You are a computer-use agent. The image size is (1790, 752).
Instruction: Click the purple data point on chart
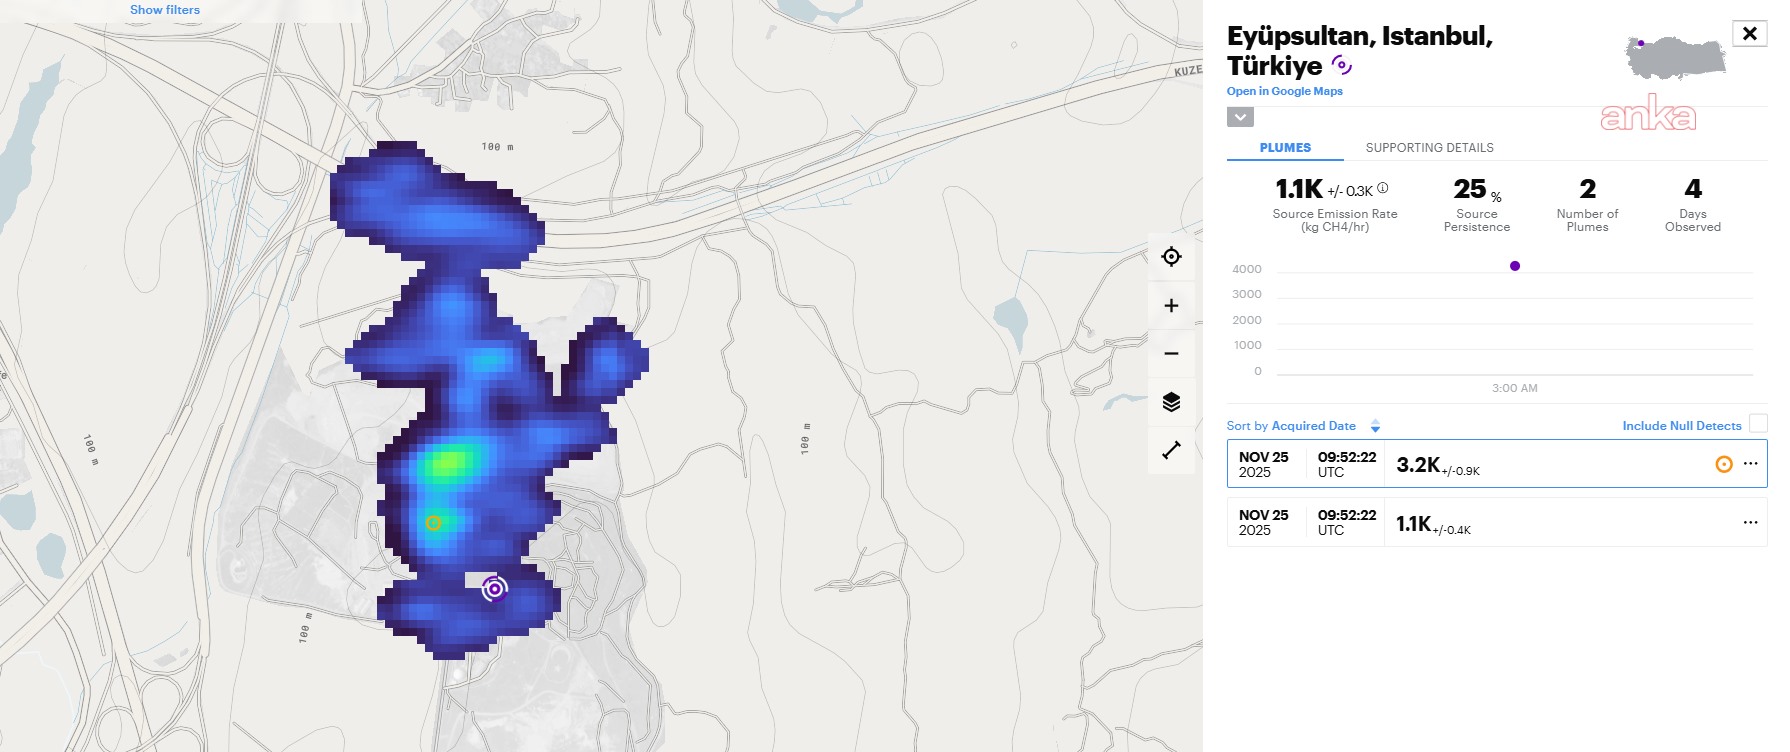coord(1515,266)
